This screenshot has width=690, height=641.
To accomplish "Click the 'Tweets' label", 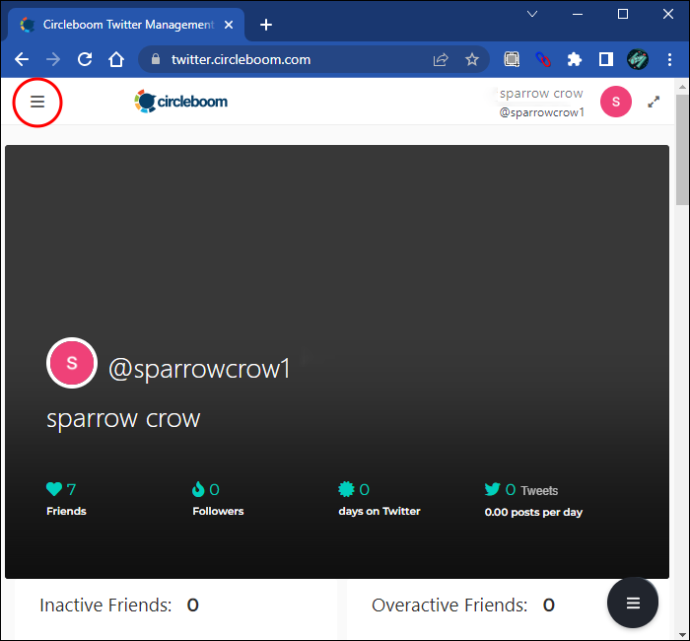I will tap(539, 490).
